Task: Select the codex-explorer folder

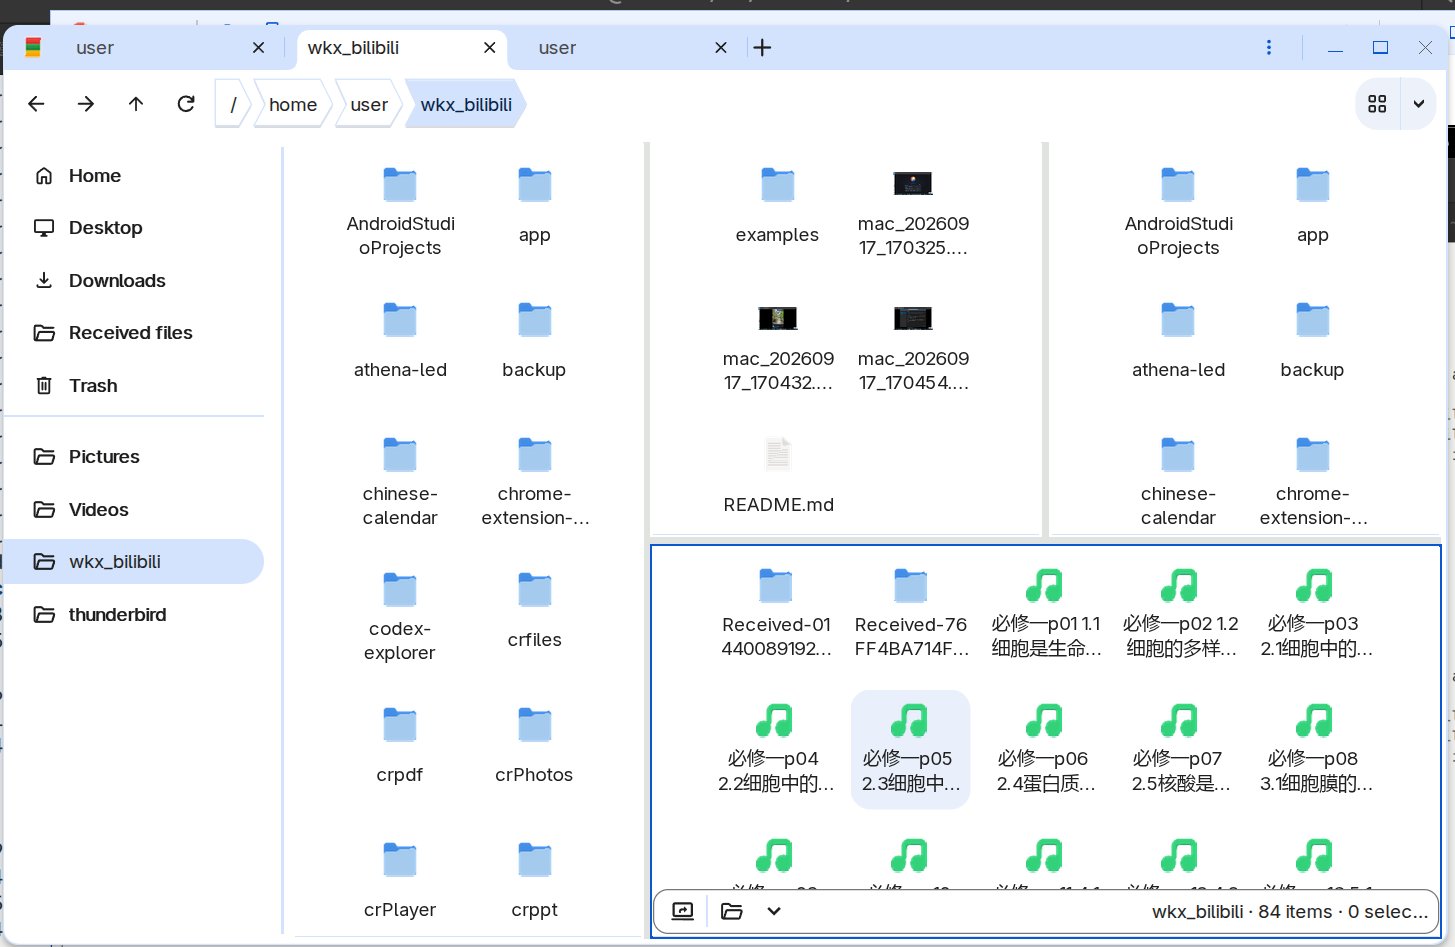Action: pos(400,616)
